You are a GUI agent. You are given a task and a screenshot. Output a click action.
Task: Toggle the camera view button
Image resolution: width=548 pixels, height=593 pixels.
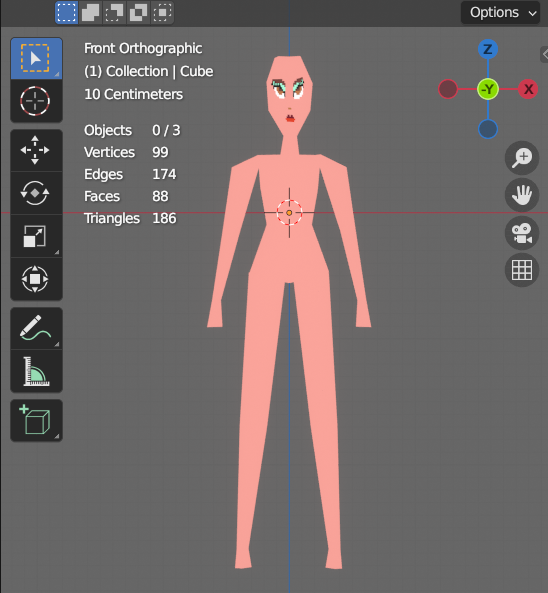coord(522,233)
